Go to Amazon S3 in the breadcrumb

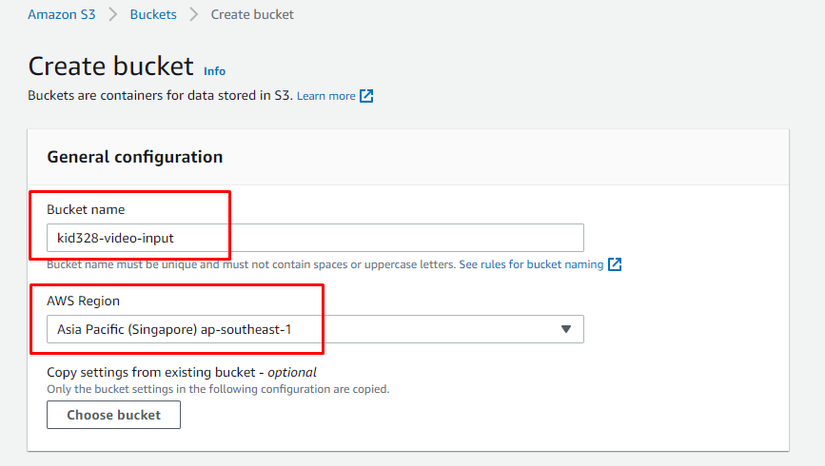(62, 15)
